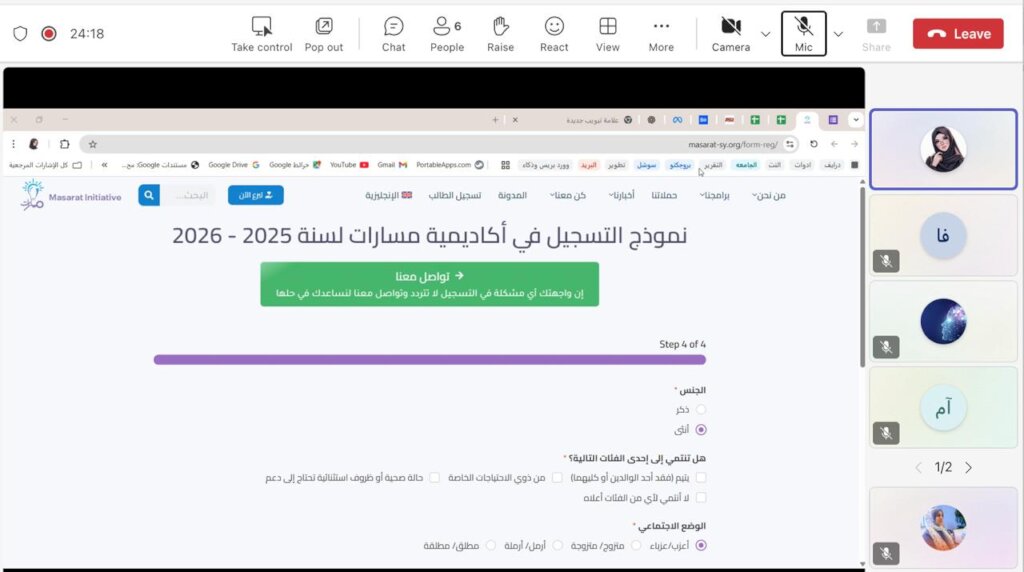The height and width of the screenshot is (572, 1024).
Task: Open the React emoji options
Action: tap(554, 27)
